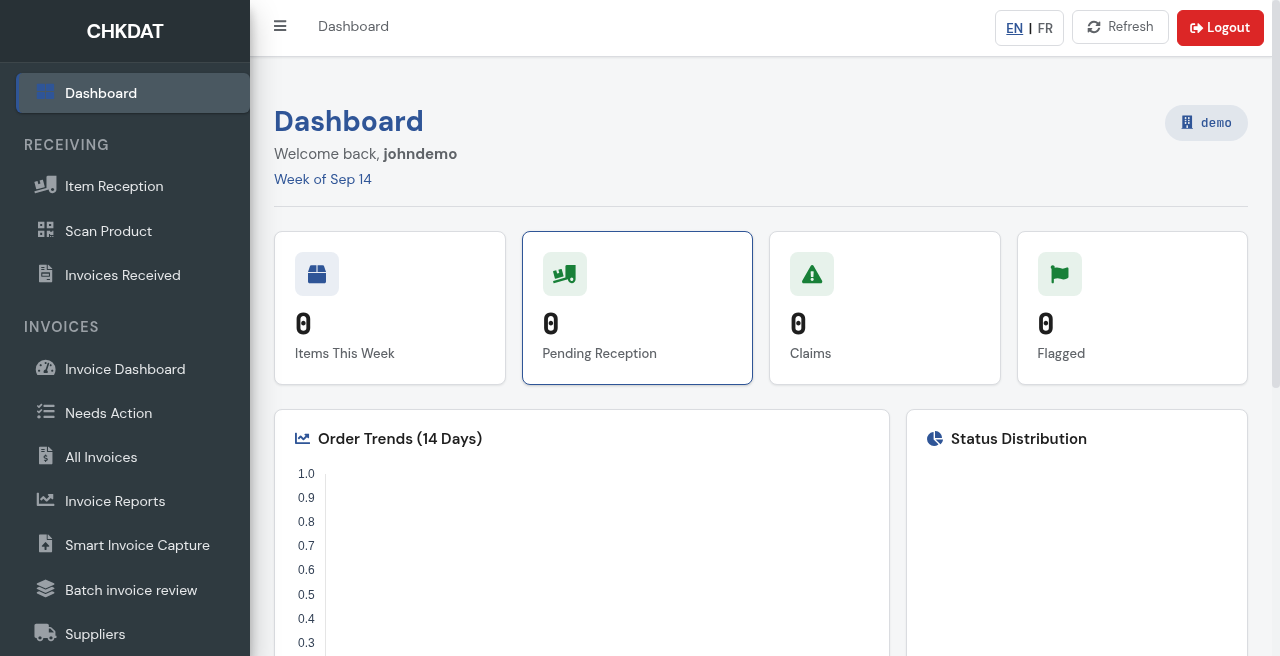Open the Flagged stat card
This screenshot has width=1280, height=656.
[x=1132, y=308]
